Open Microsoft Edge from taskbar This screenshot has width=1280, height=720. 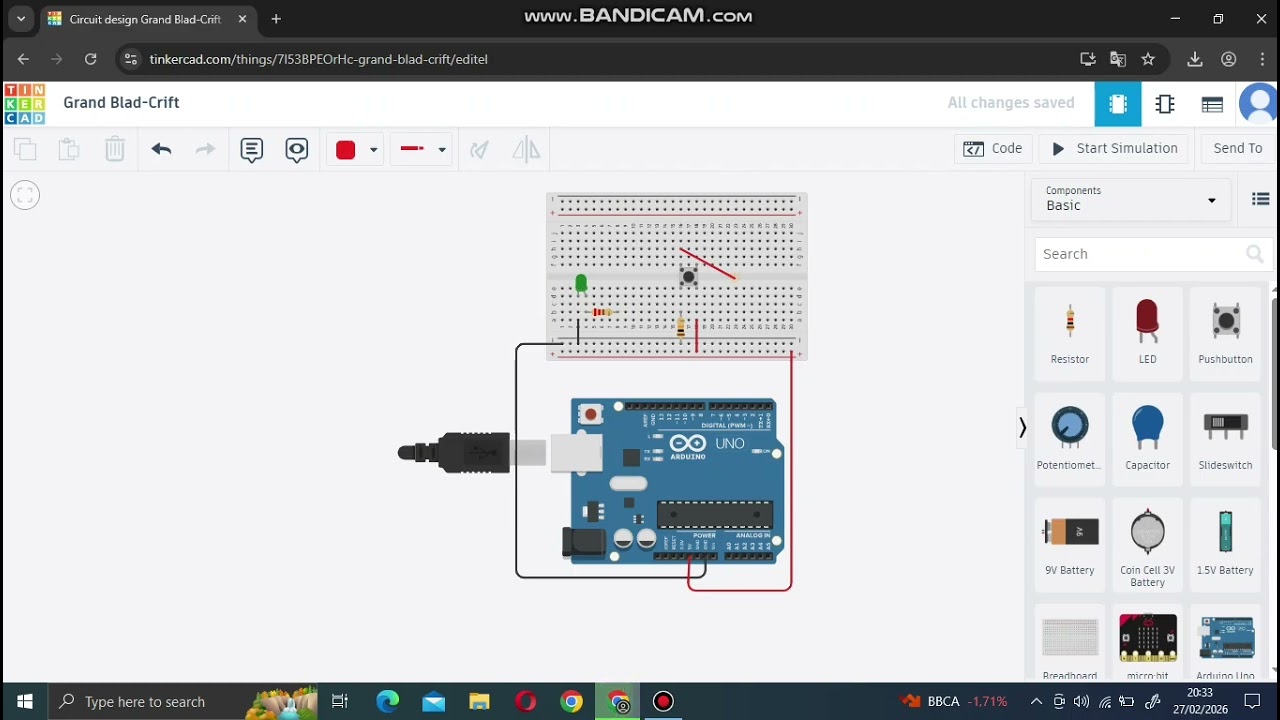(x=387, y=701)
